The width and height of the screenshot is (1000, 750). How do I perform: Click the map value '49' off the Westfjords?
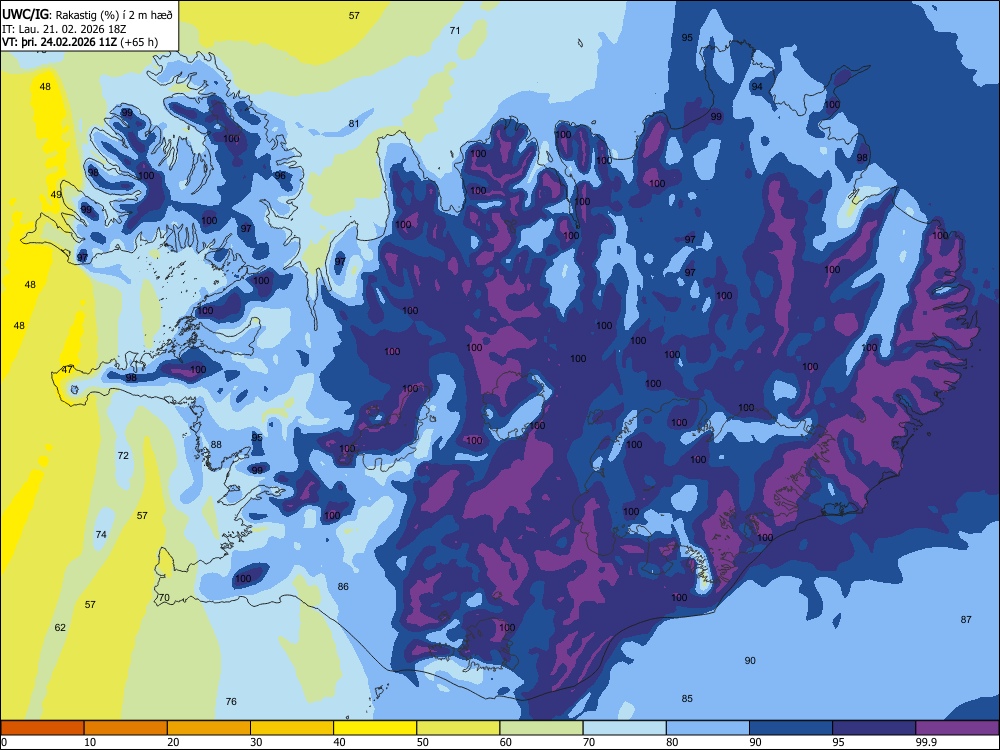tap(56, 195)
